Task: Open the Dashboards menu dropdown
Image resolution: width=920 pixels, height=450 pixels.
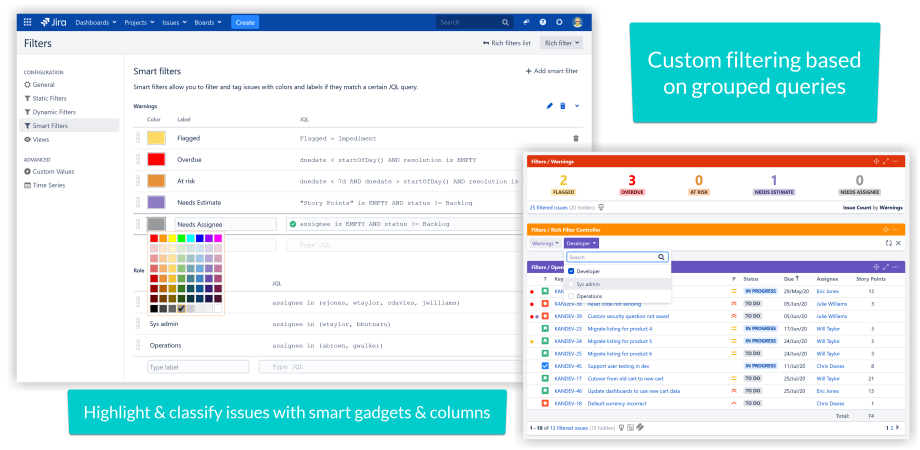Action: pos(96,22)
